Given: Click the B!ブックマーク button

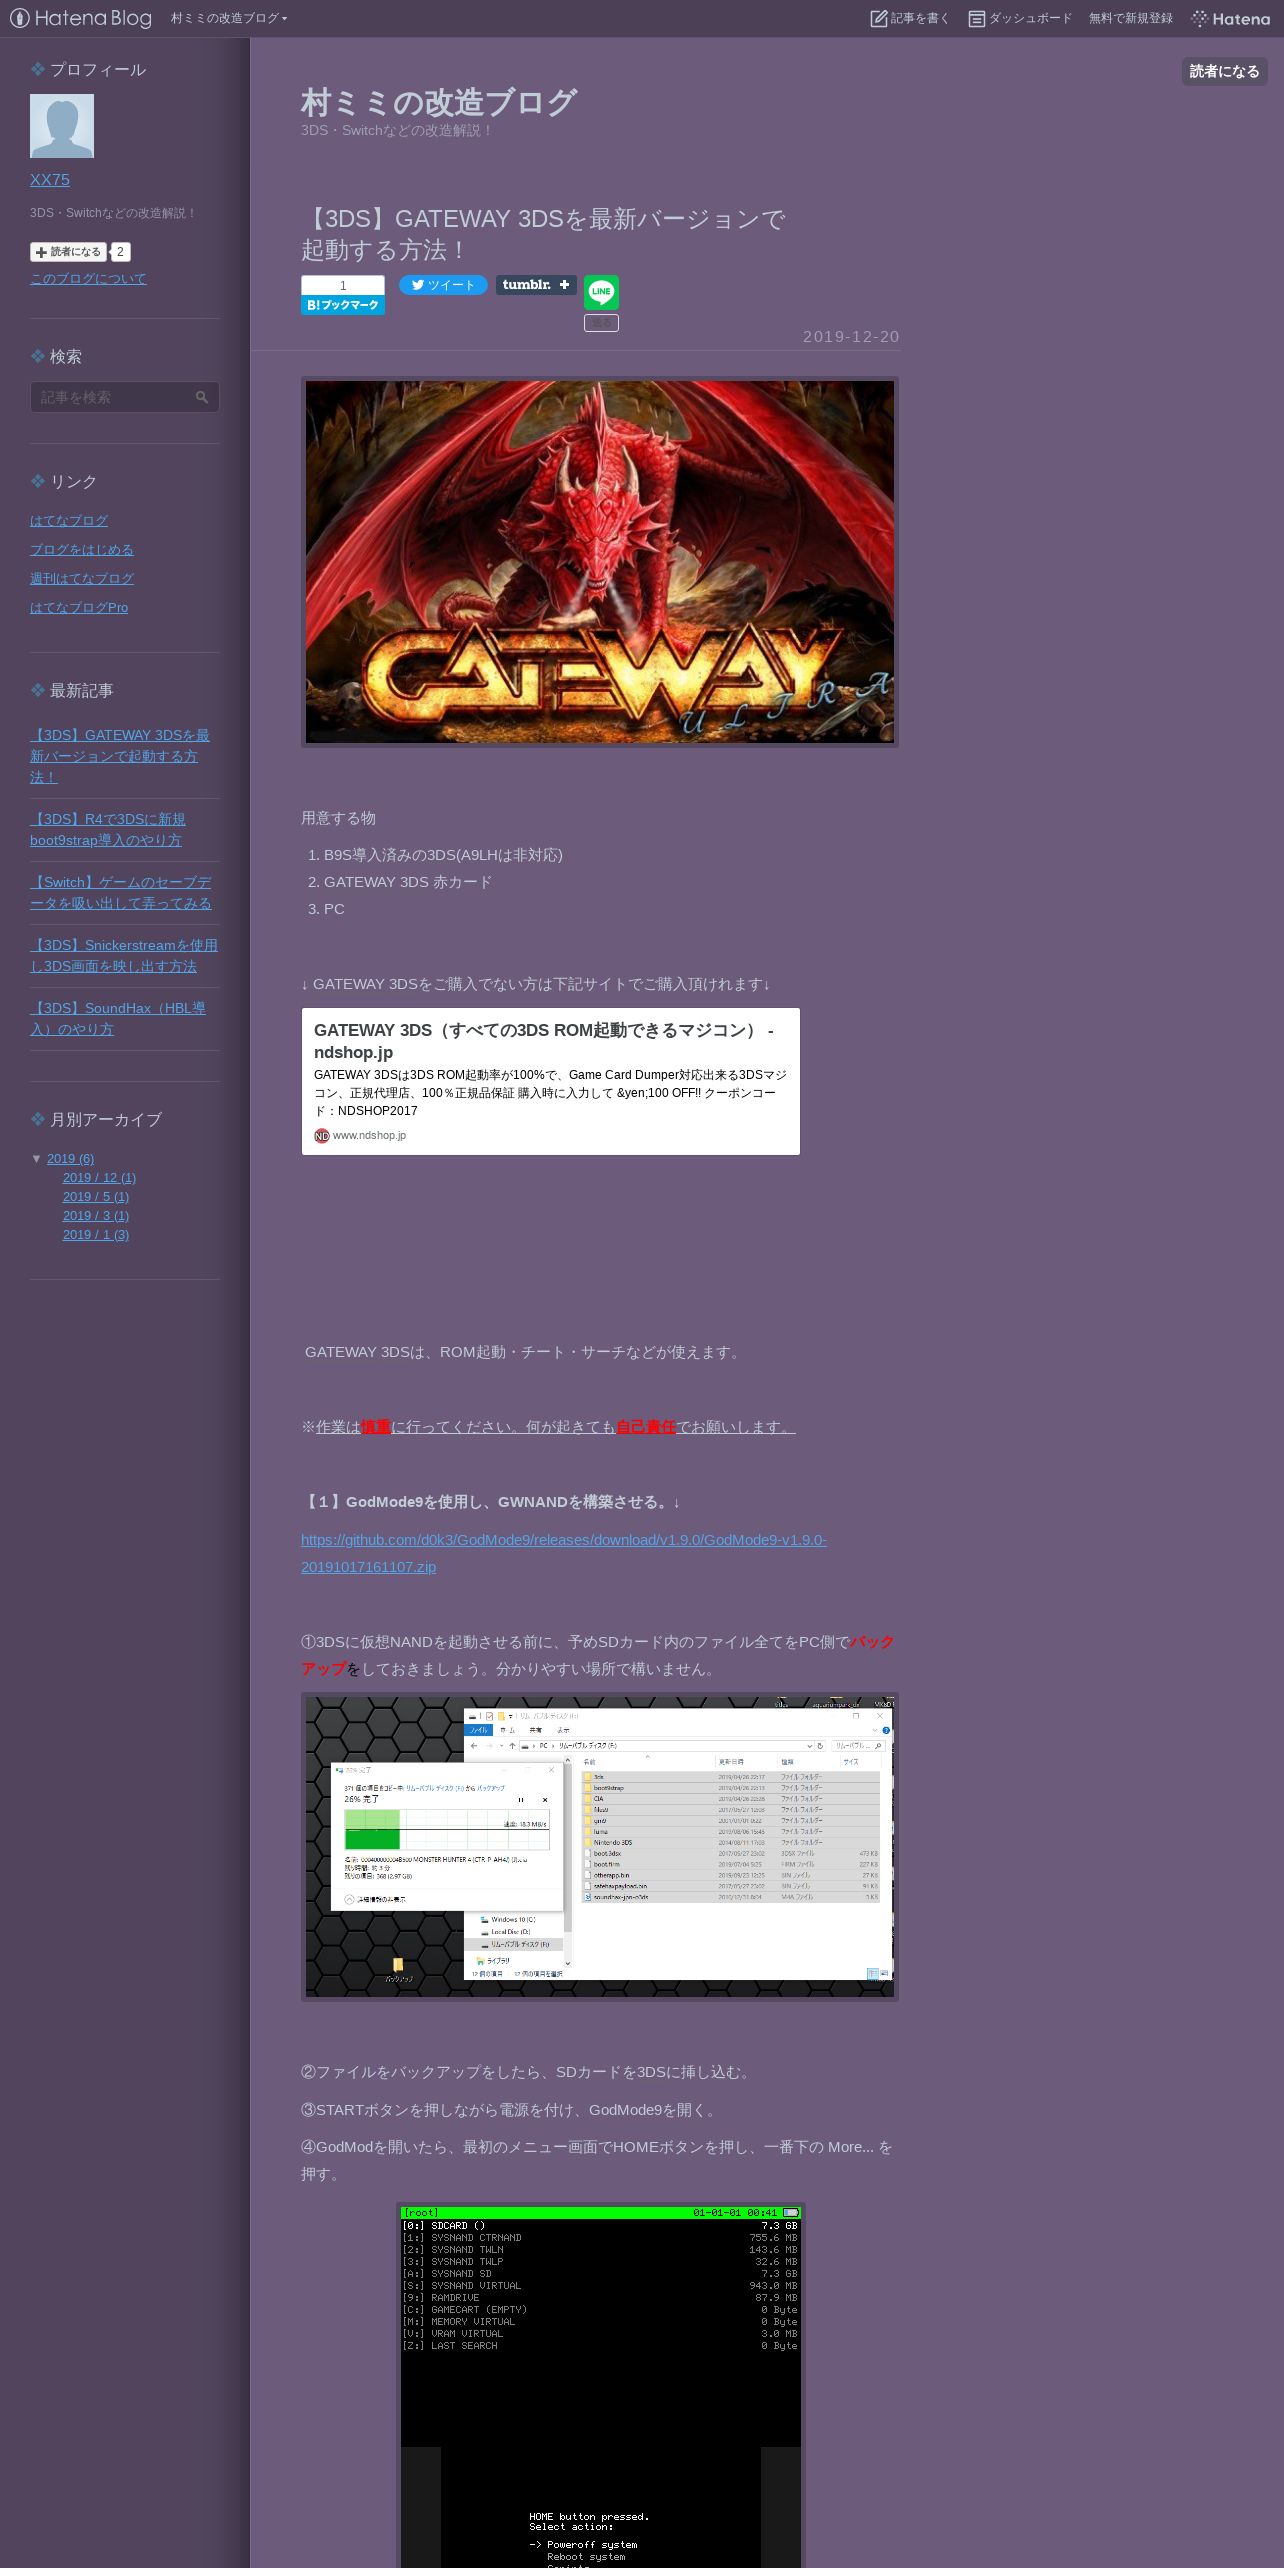Looking at the screenshot, I should [343, 305].
